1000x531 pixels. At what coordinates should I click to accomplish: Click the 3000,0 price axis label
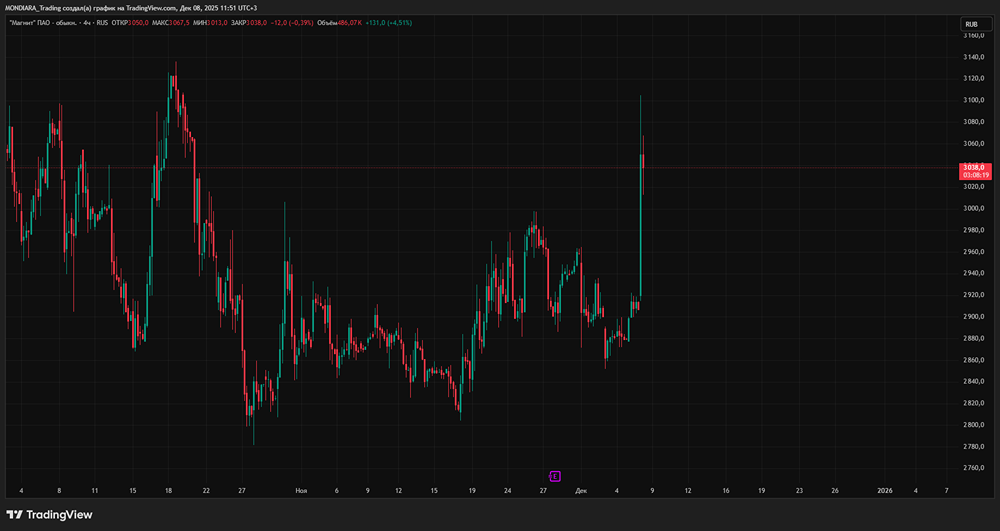(x=975, y=208)
